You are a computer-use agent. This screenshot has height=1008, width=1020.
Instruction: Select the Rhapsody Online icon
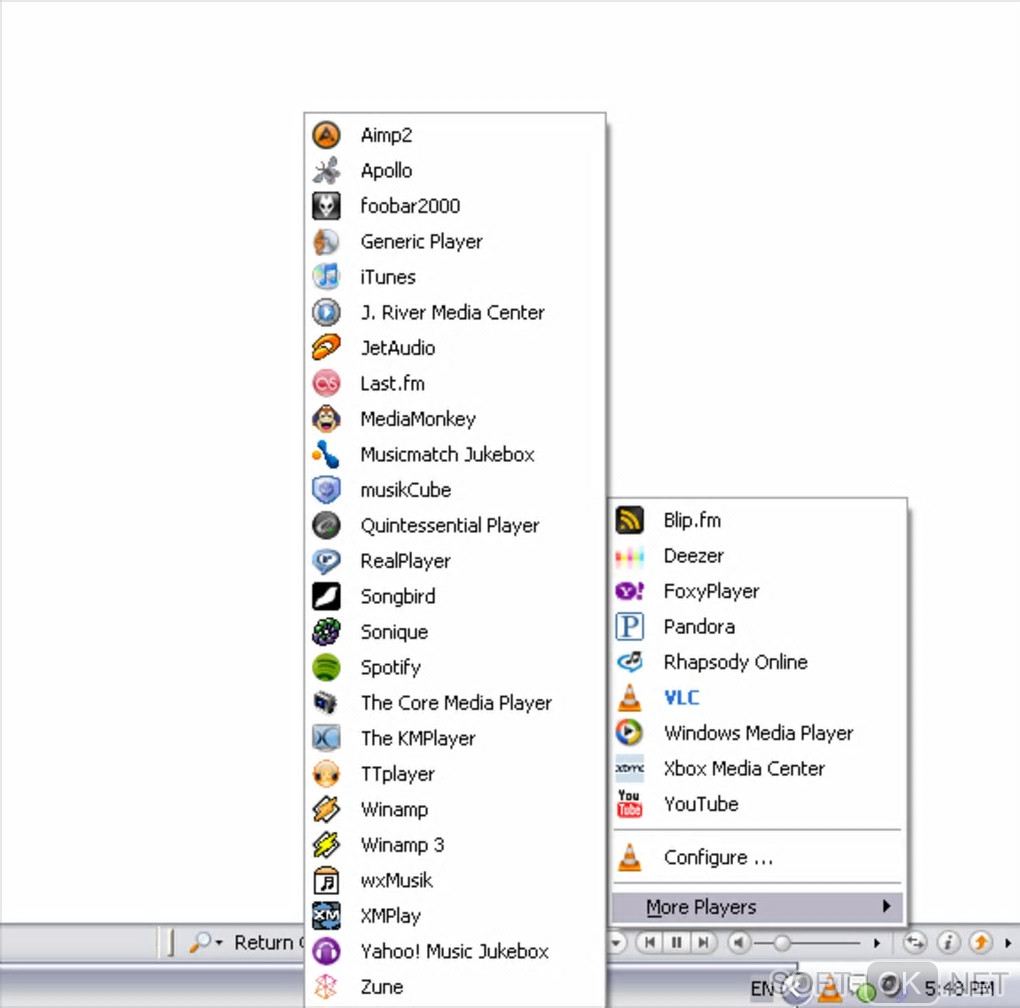(x=629, y=662)
